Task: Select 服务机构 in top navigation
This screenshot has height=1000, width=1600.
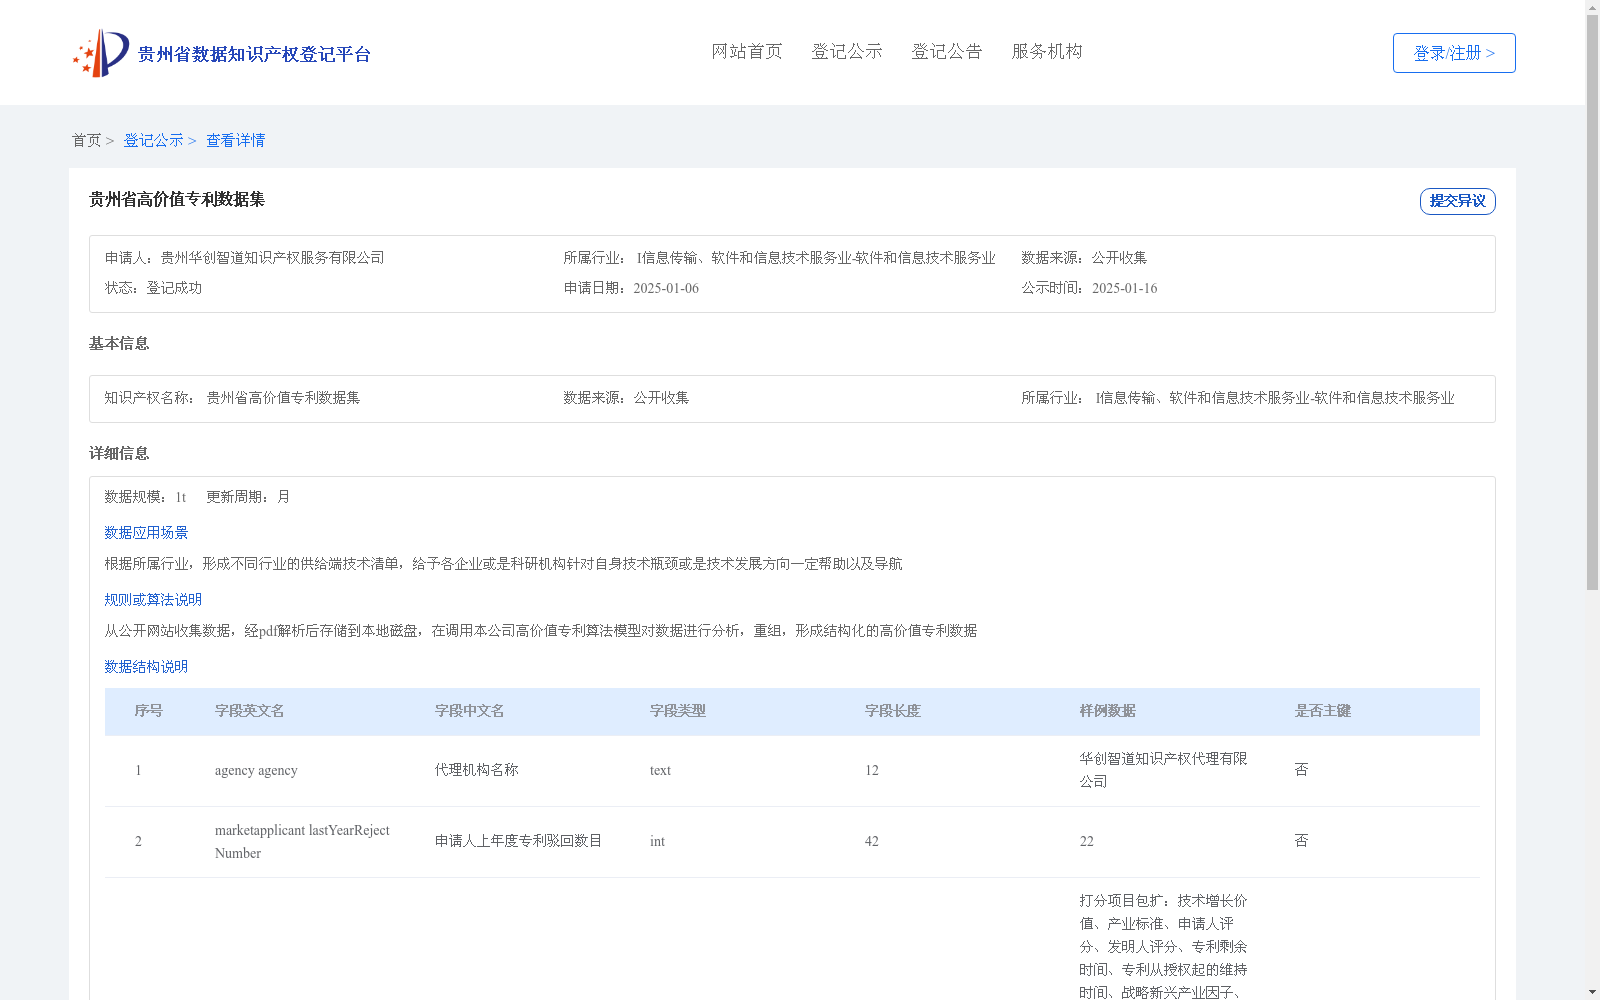Action: [x=1047, y=51]
